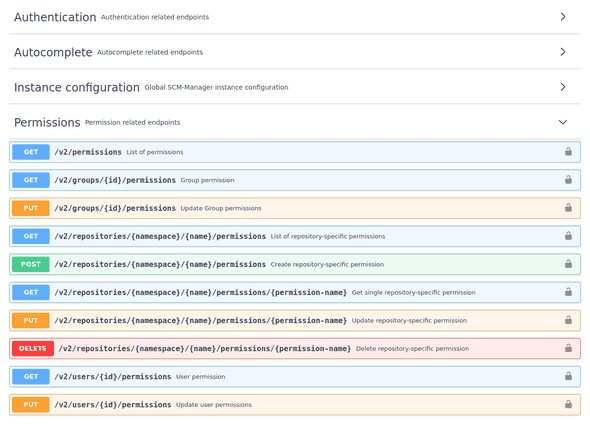
Task: Open POST row repositories permissions path
Action: point(160,264)
